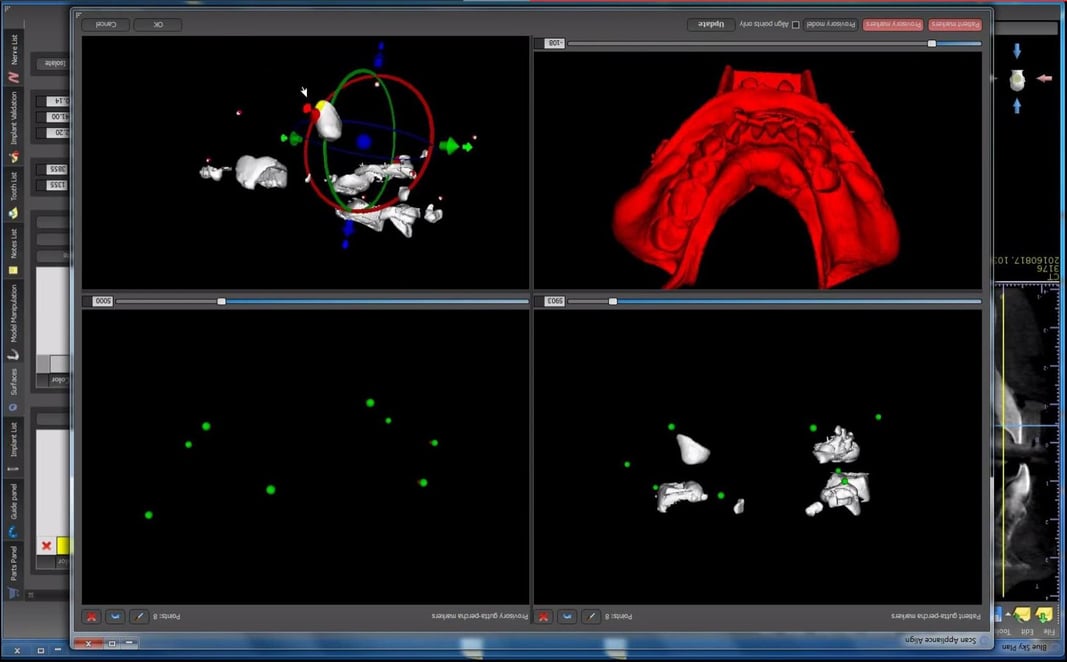Click the import folder icon under Edit
The image size is (1067, 662).
1023,614
